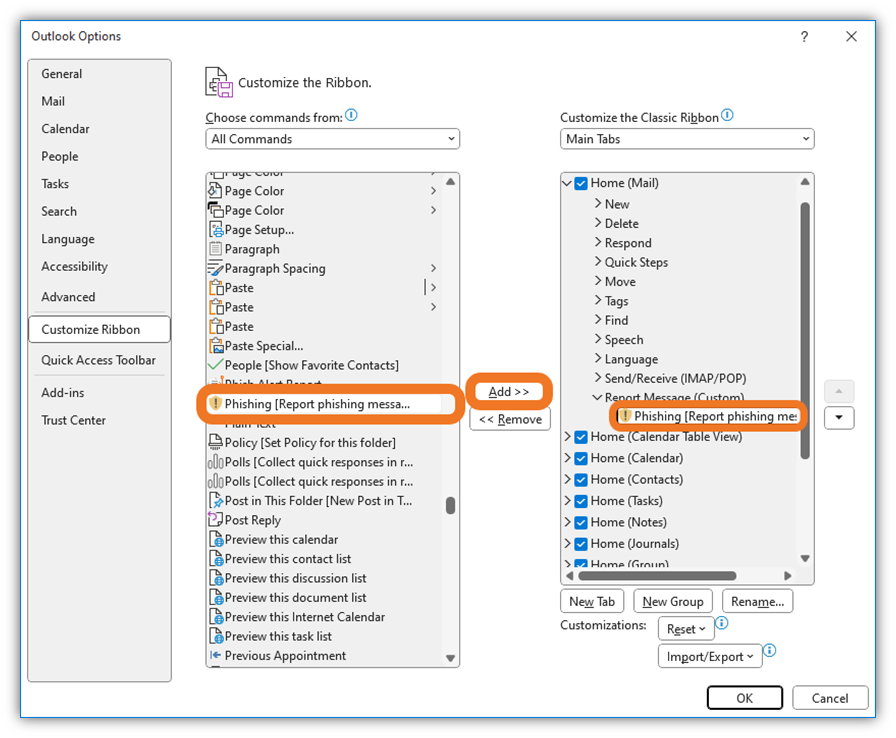Collapse the Report Message (Custom) group
Image resolution: width=896 pixels, height=738 pixels.
tap(598, 397)
